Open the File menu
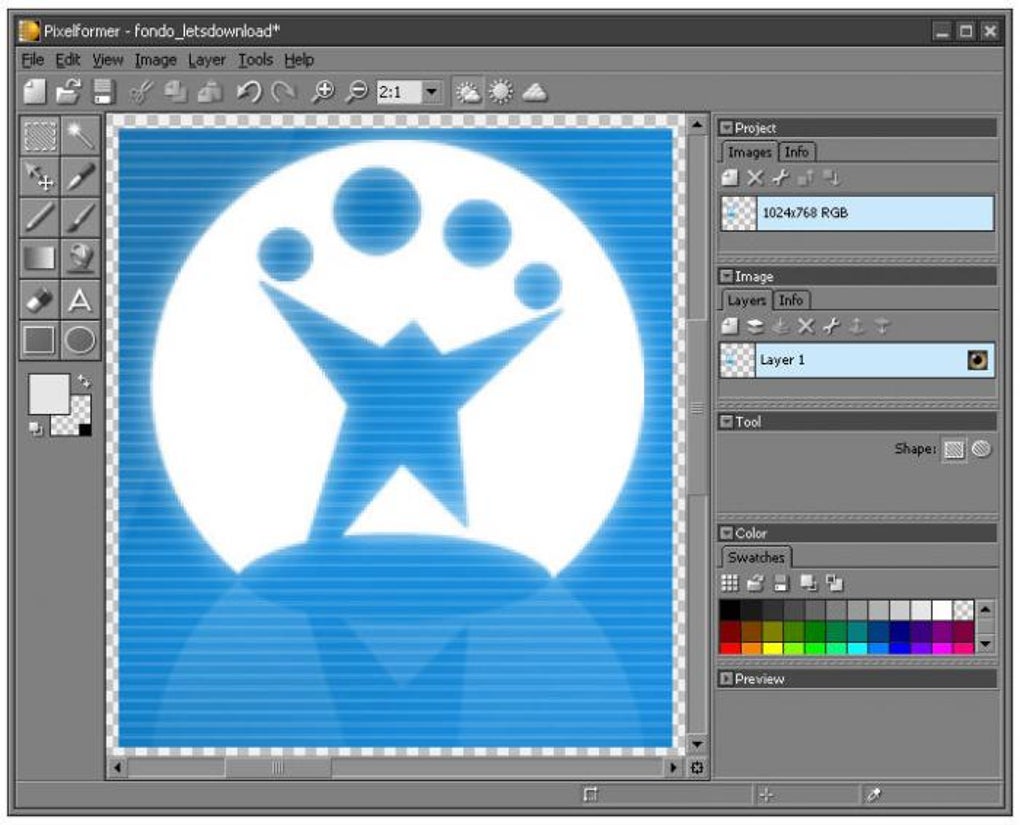1020x825 pixels. (33, 60)
